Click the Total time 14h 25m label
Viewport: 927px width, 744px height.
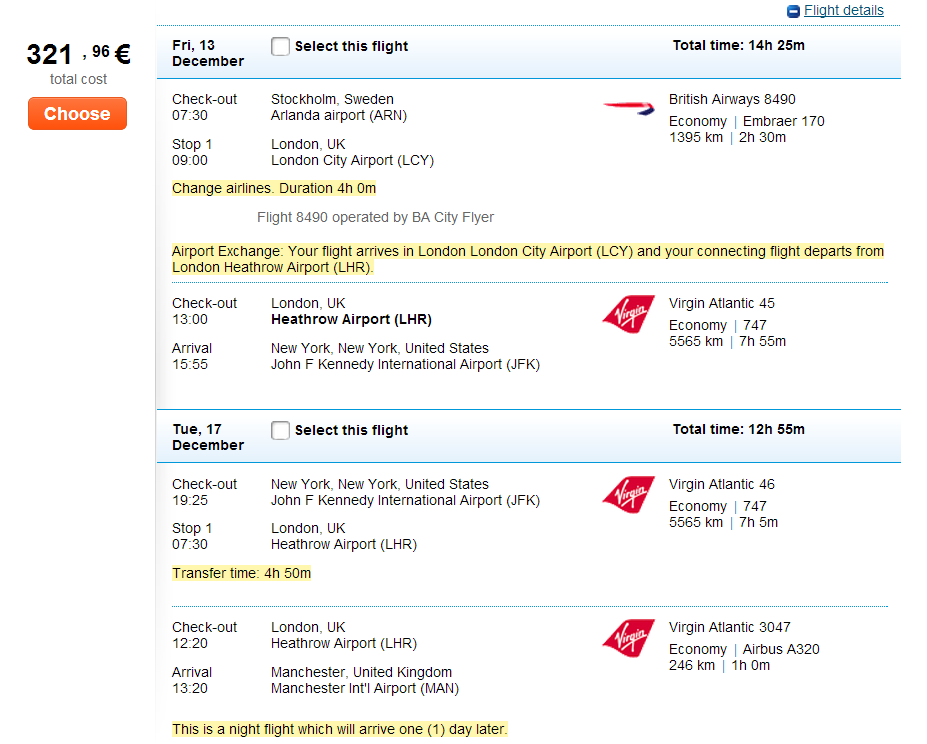point(738,45)
